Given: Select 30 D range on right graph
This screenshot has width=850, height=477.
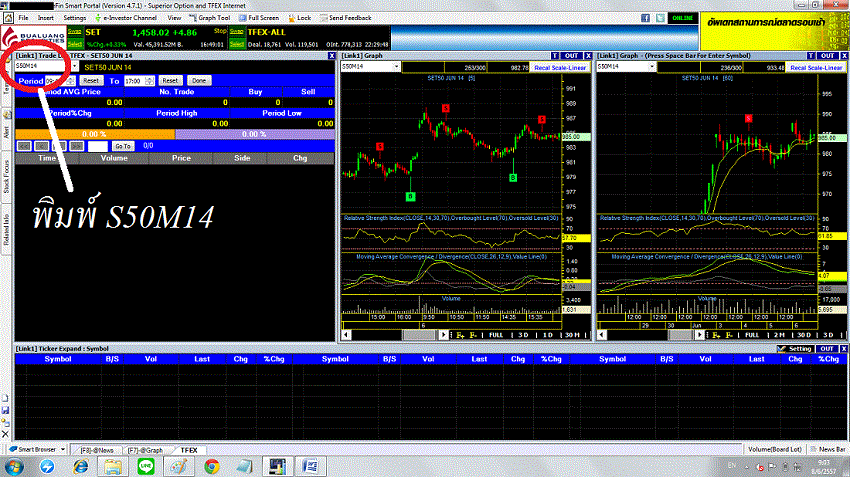Looking at the screenshot, I should click(x=804, y=335).
